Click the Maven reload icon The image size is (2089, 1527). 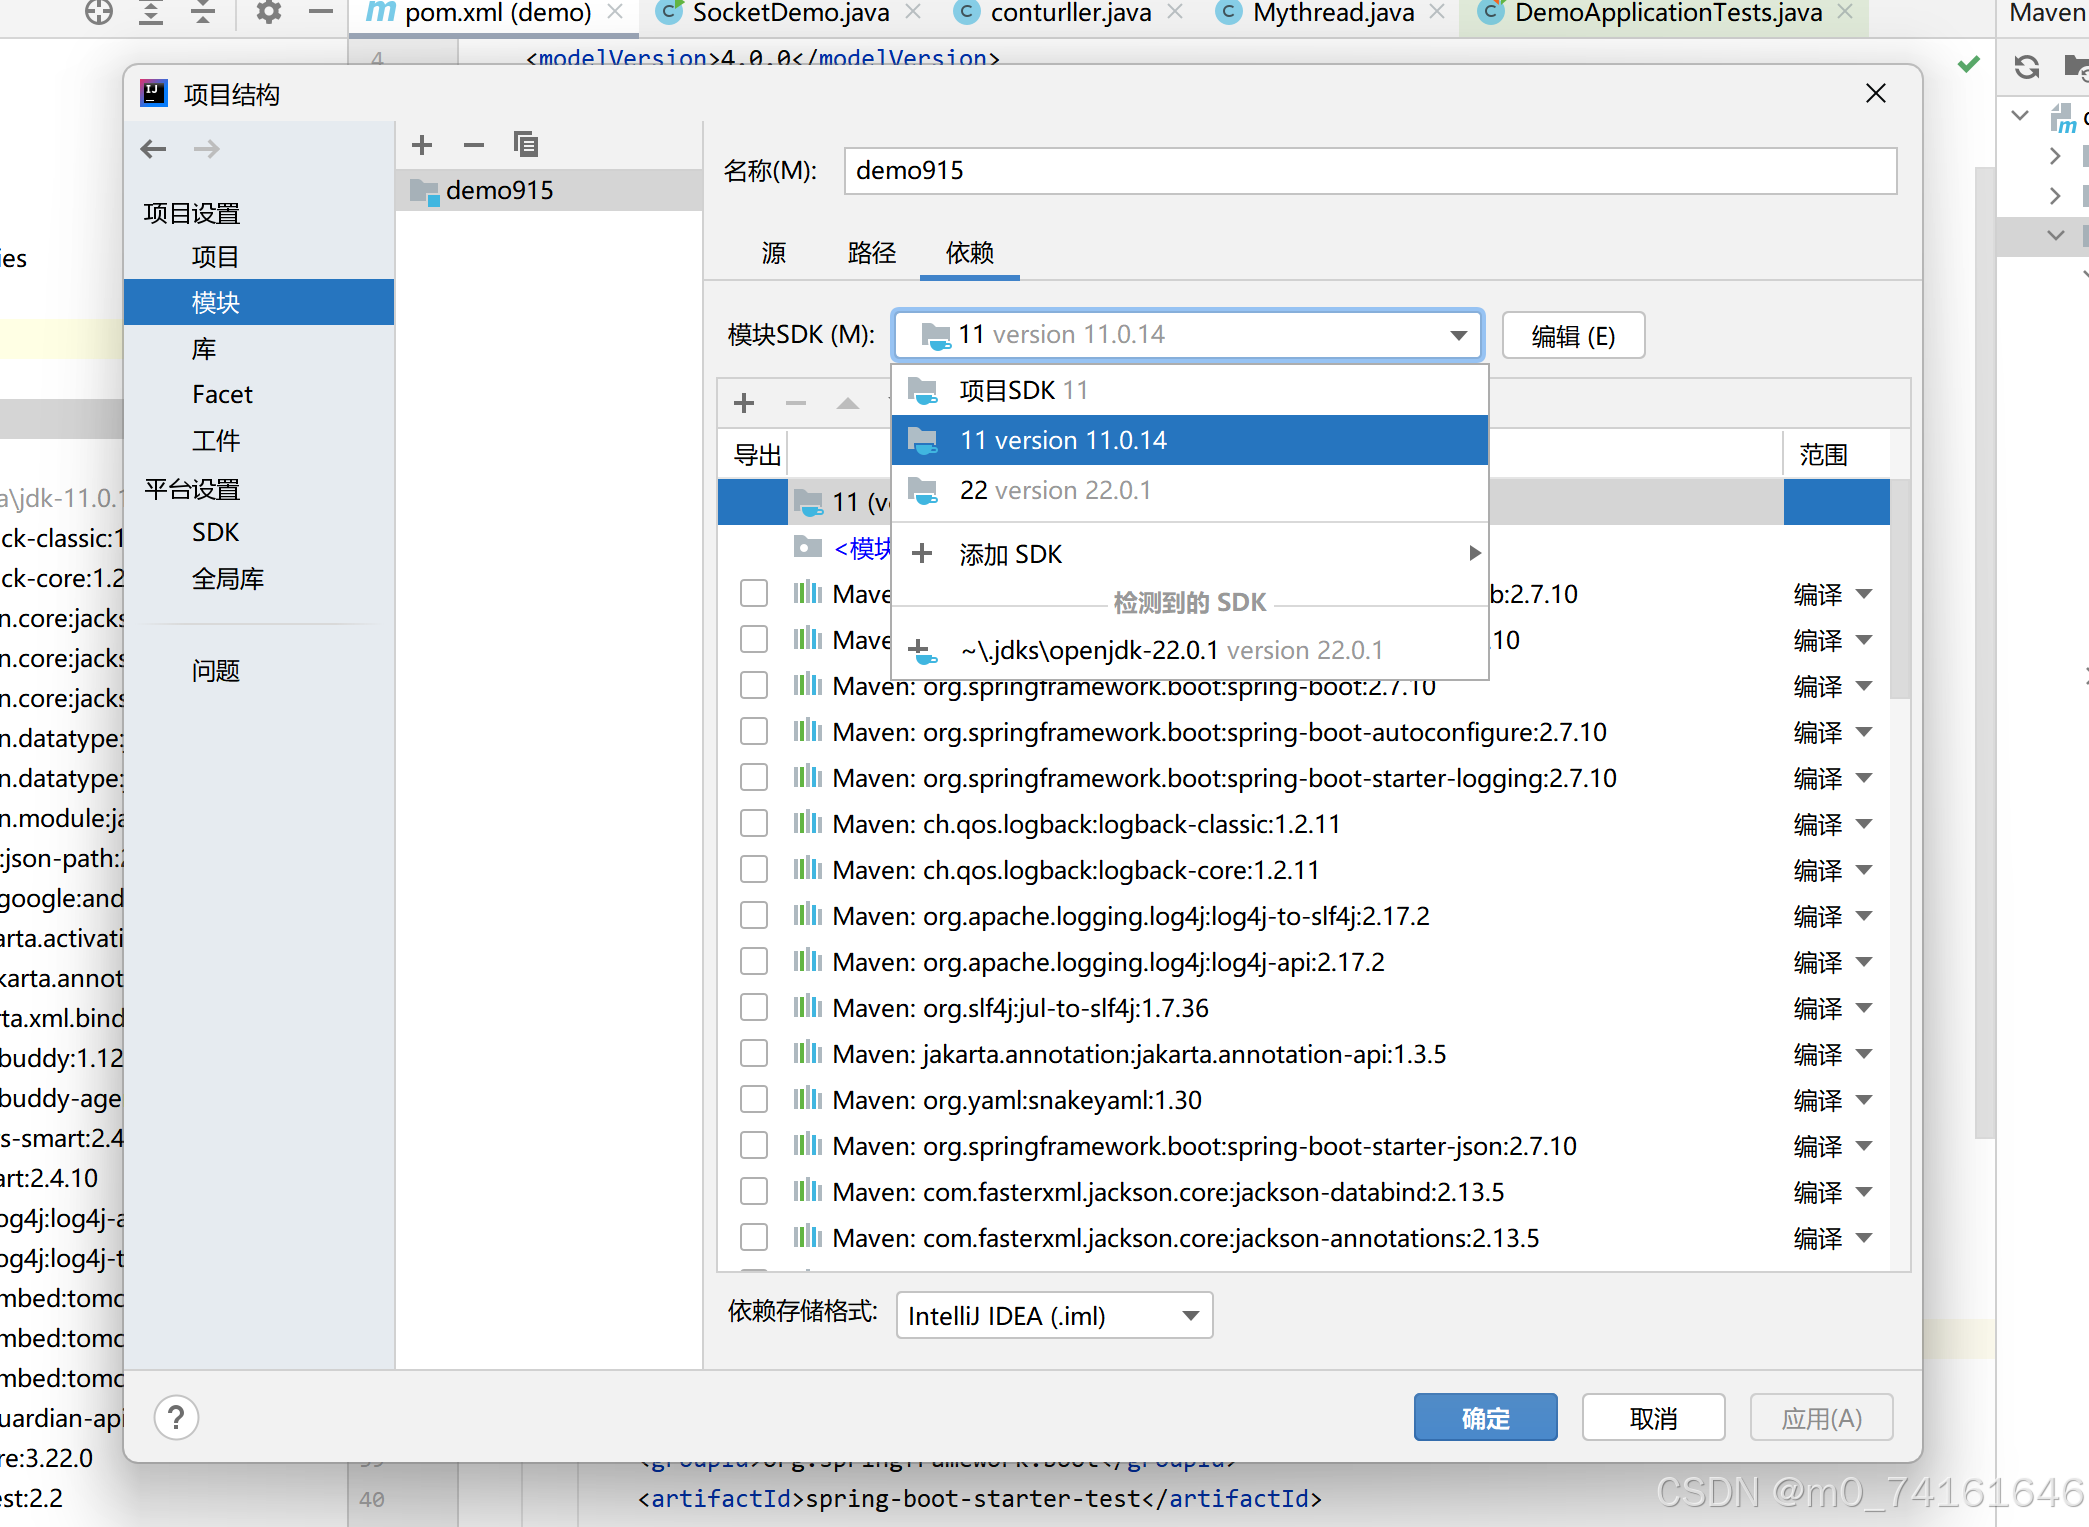point(2026,67)
